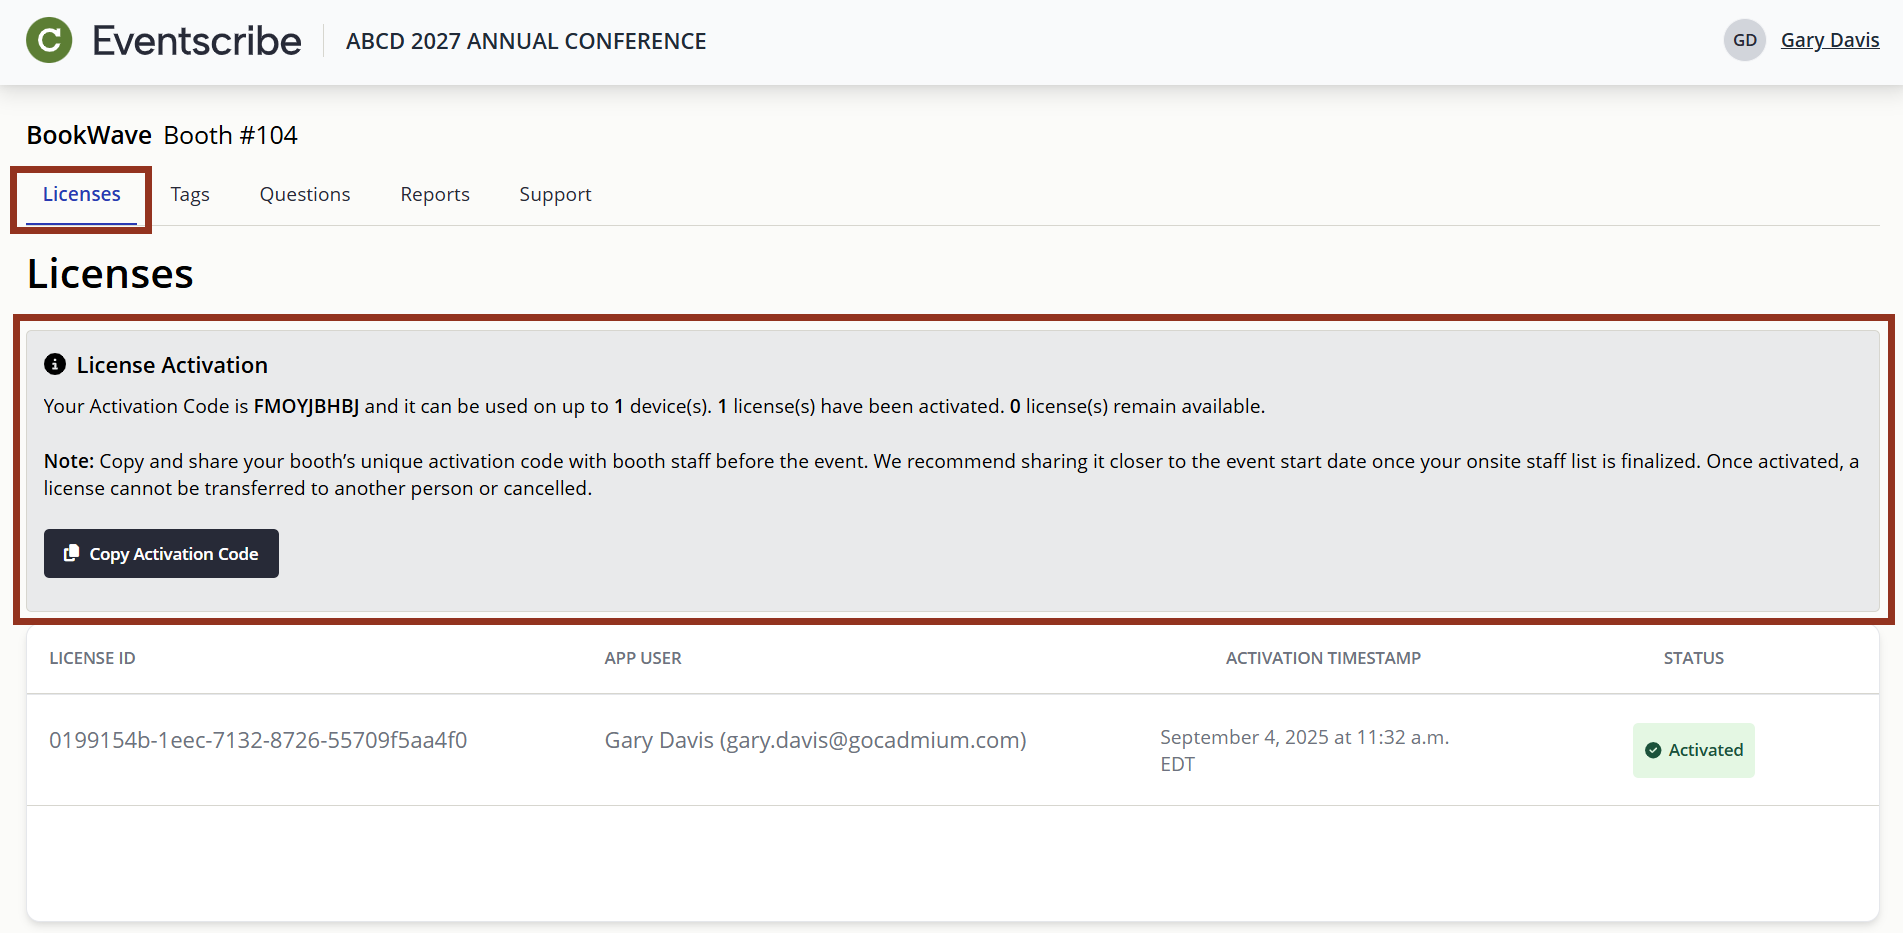Open the Questions tab

pyautogui.click(x=304, y=194)
